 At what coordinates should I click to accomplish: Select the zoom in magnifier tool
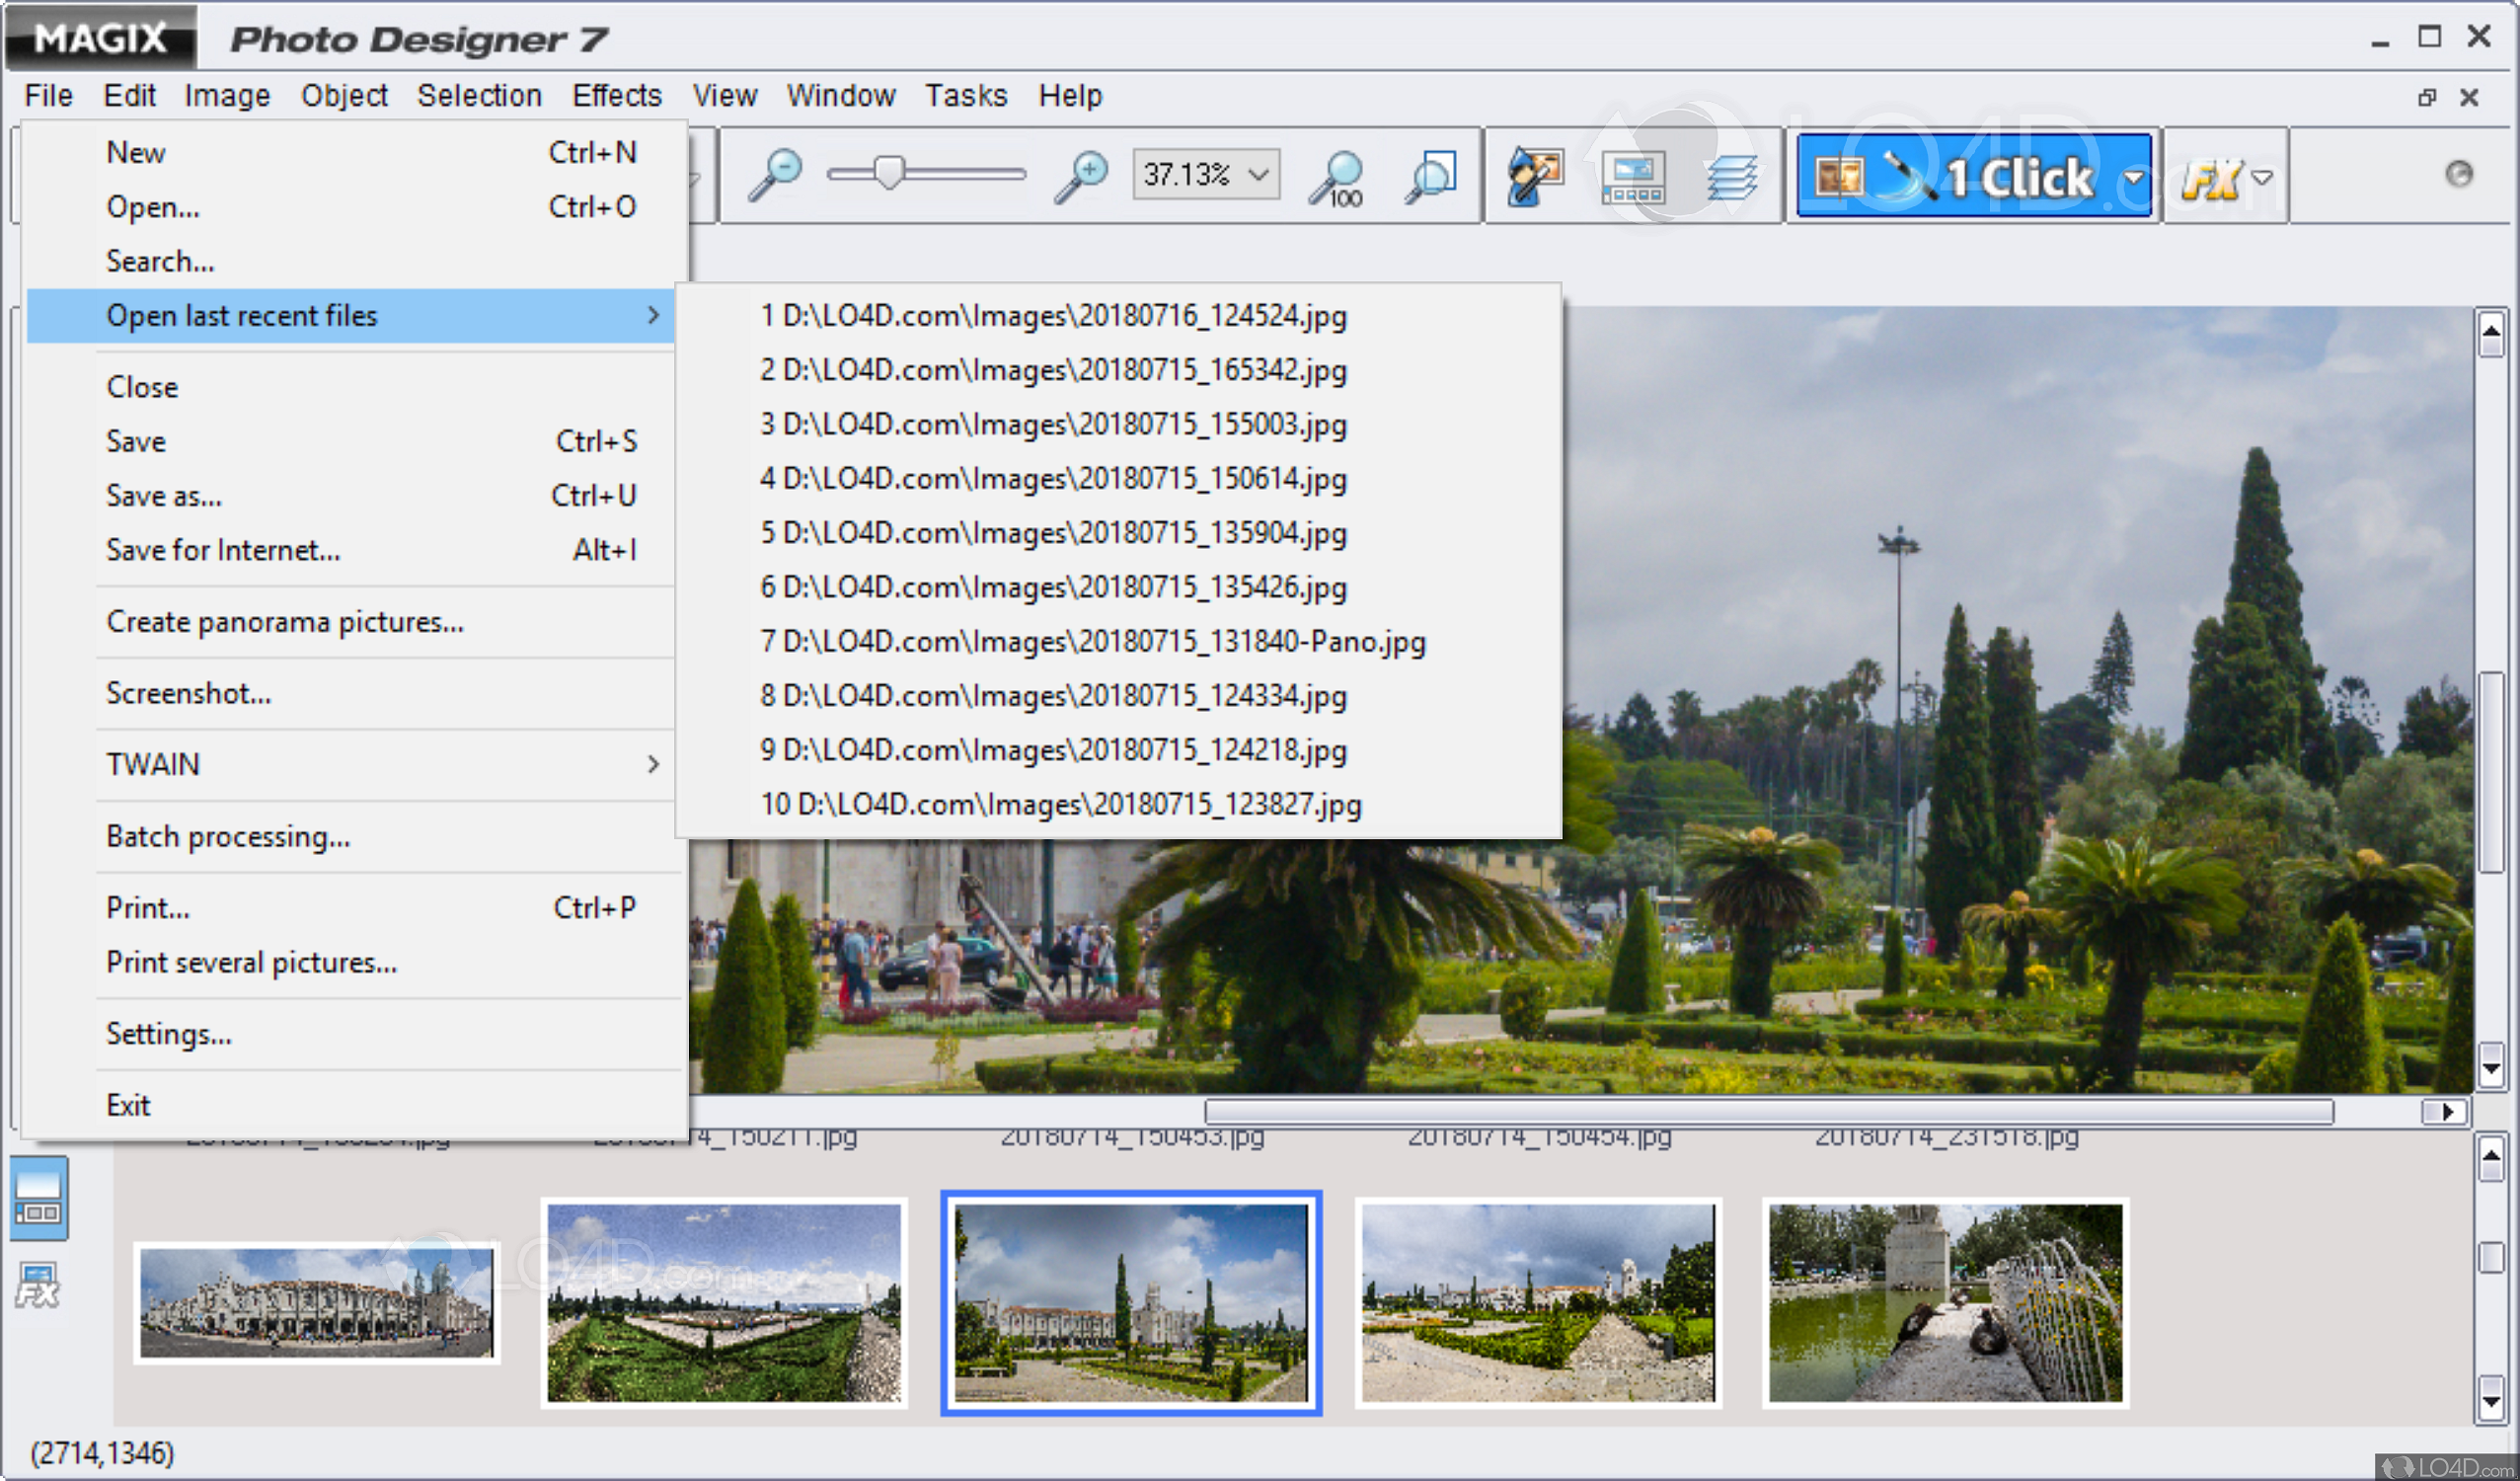(1082, 175)
